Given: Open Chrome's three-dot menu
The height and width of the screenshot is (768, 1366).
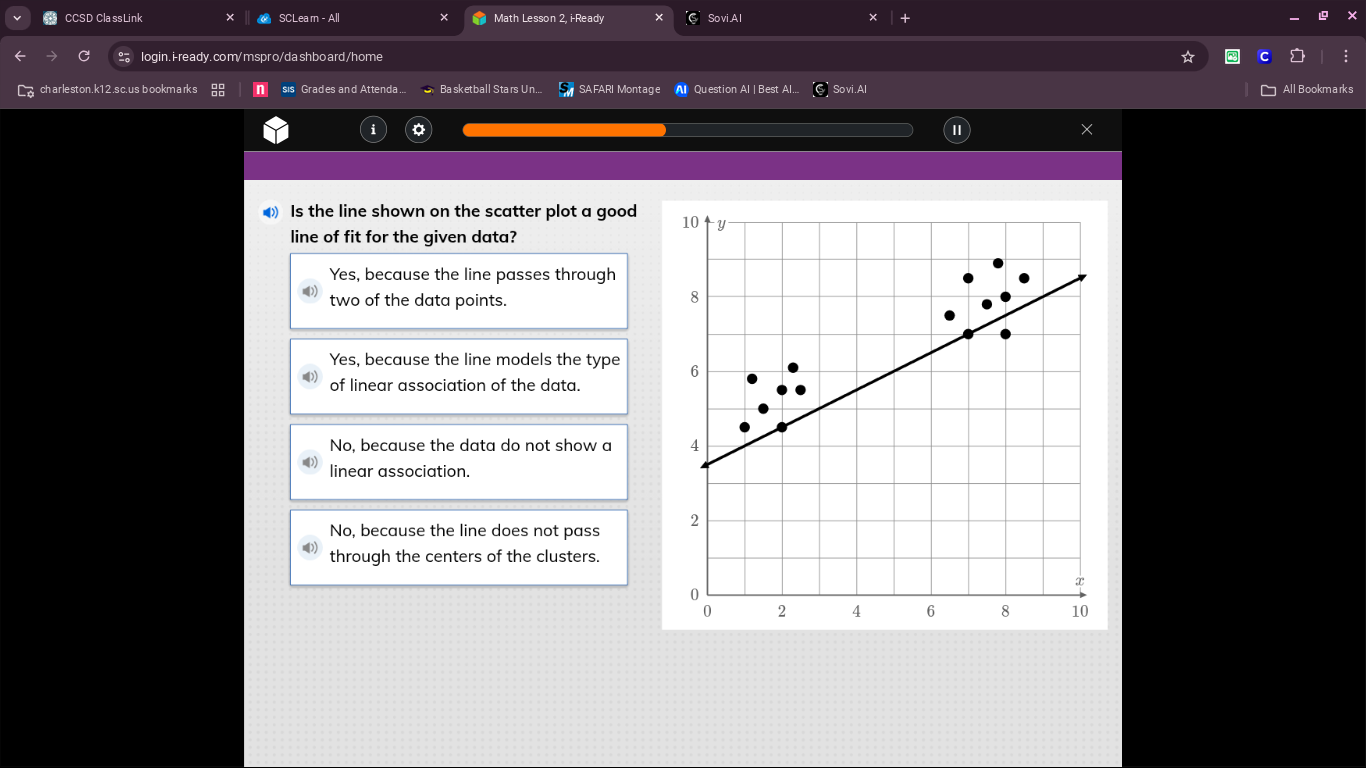Looking at the screenshot, I should [1345, 57].
